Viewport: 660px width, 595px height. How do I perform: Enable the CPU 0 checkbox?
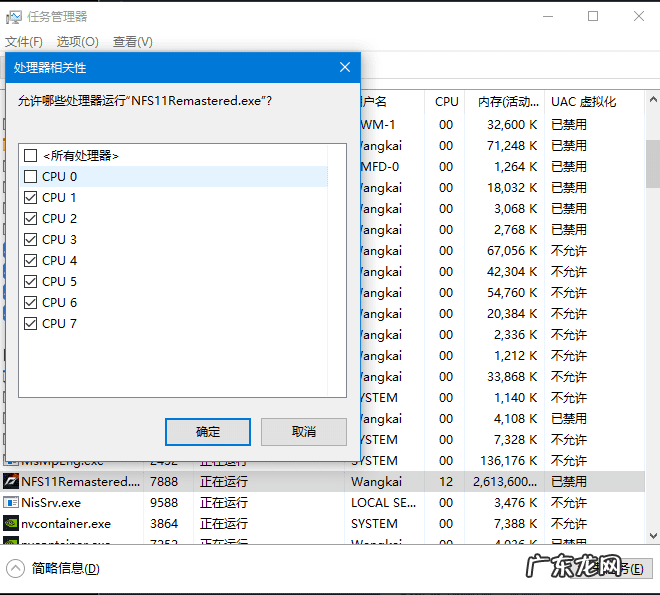31,177
